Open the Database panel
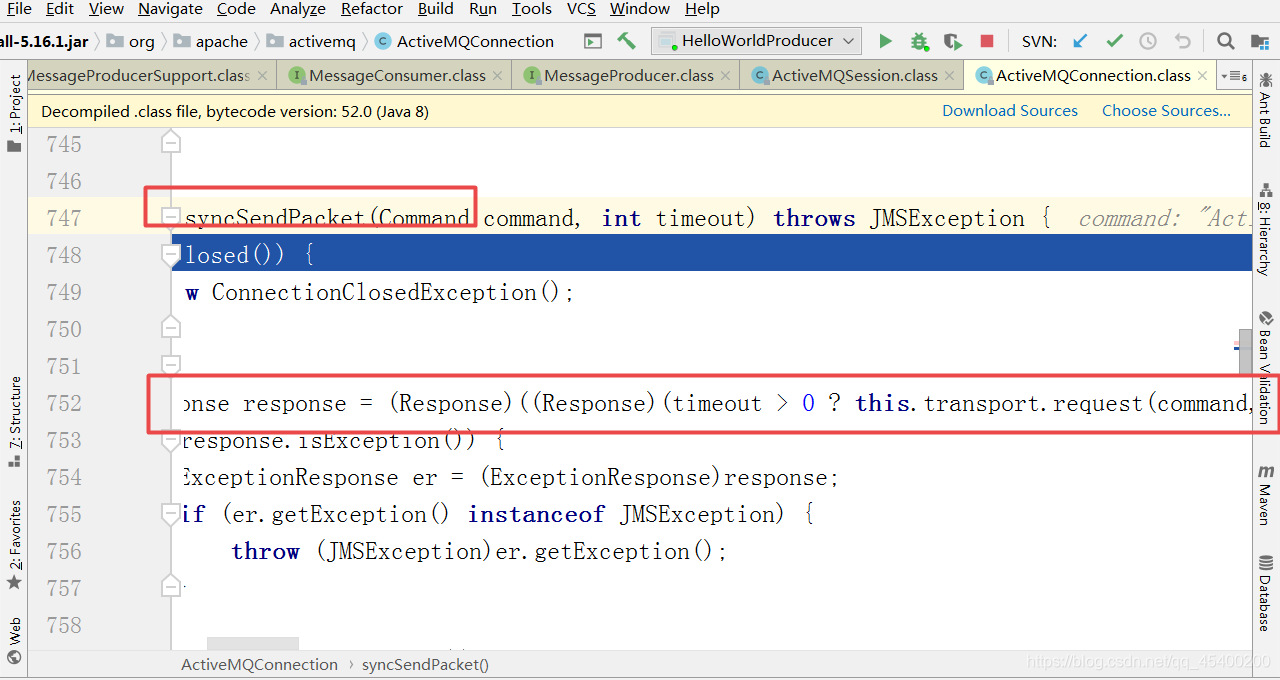Screen dimensions: 1280x680 [1266, 593]
